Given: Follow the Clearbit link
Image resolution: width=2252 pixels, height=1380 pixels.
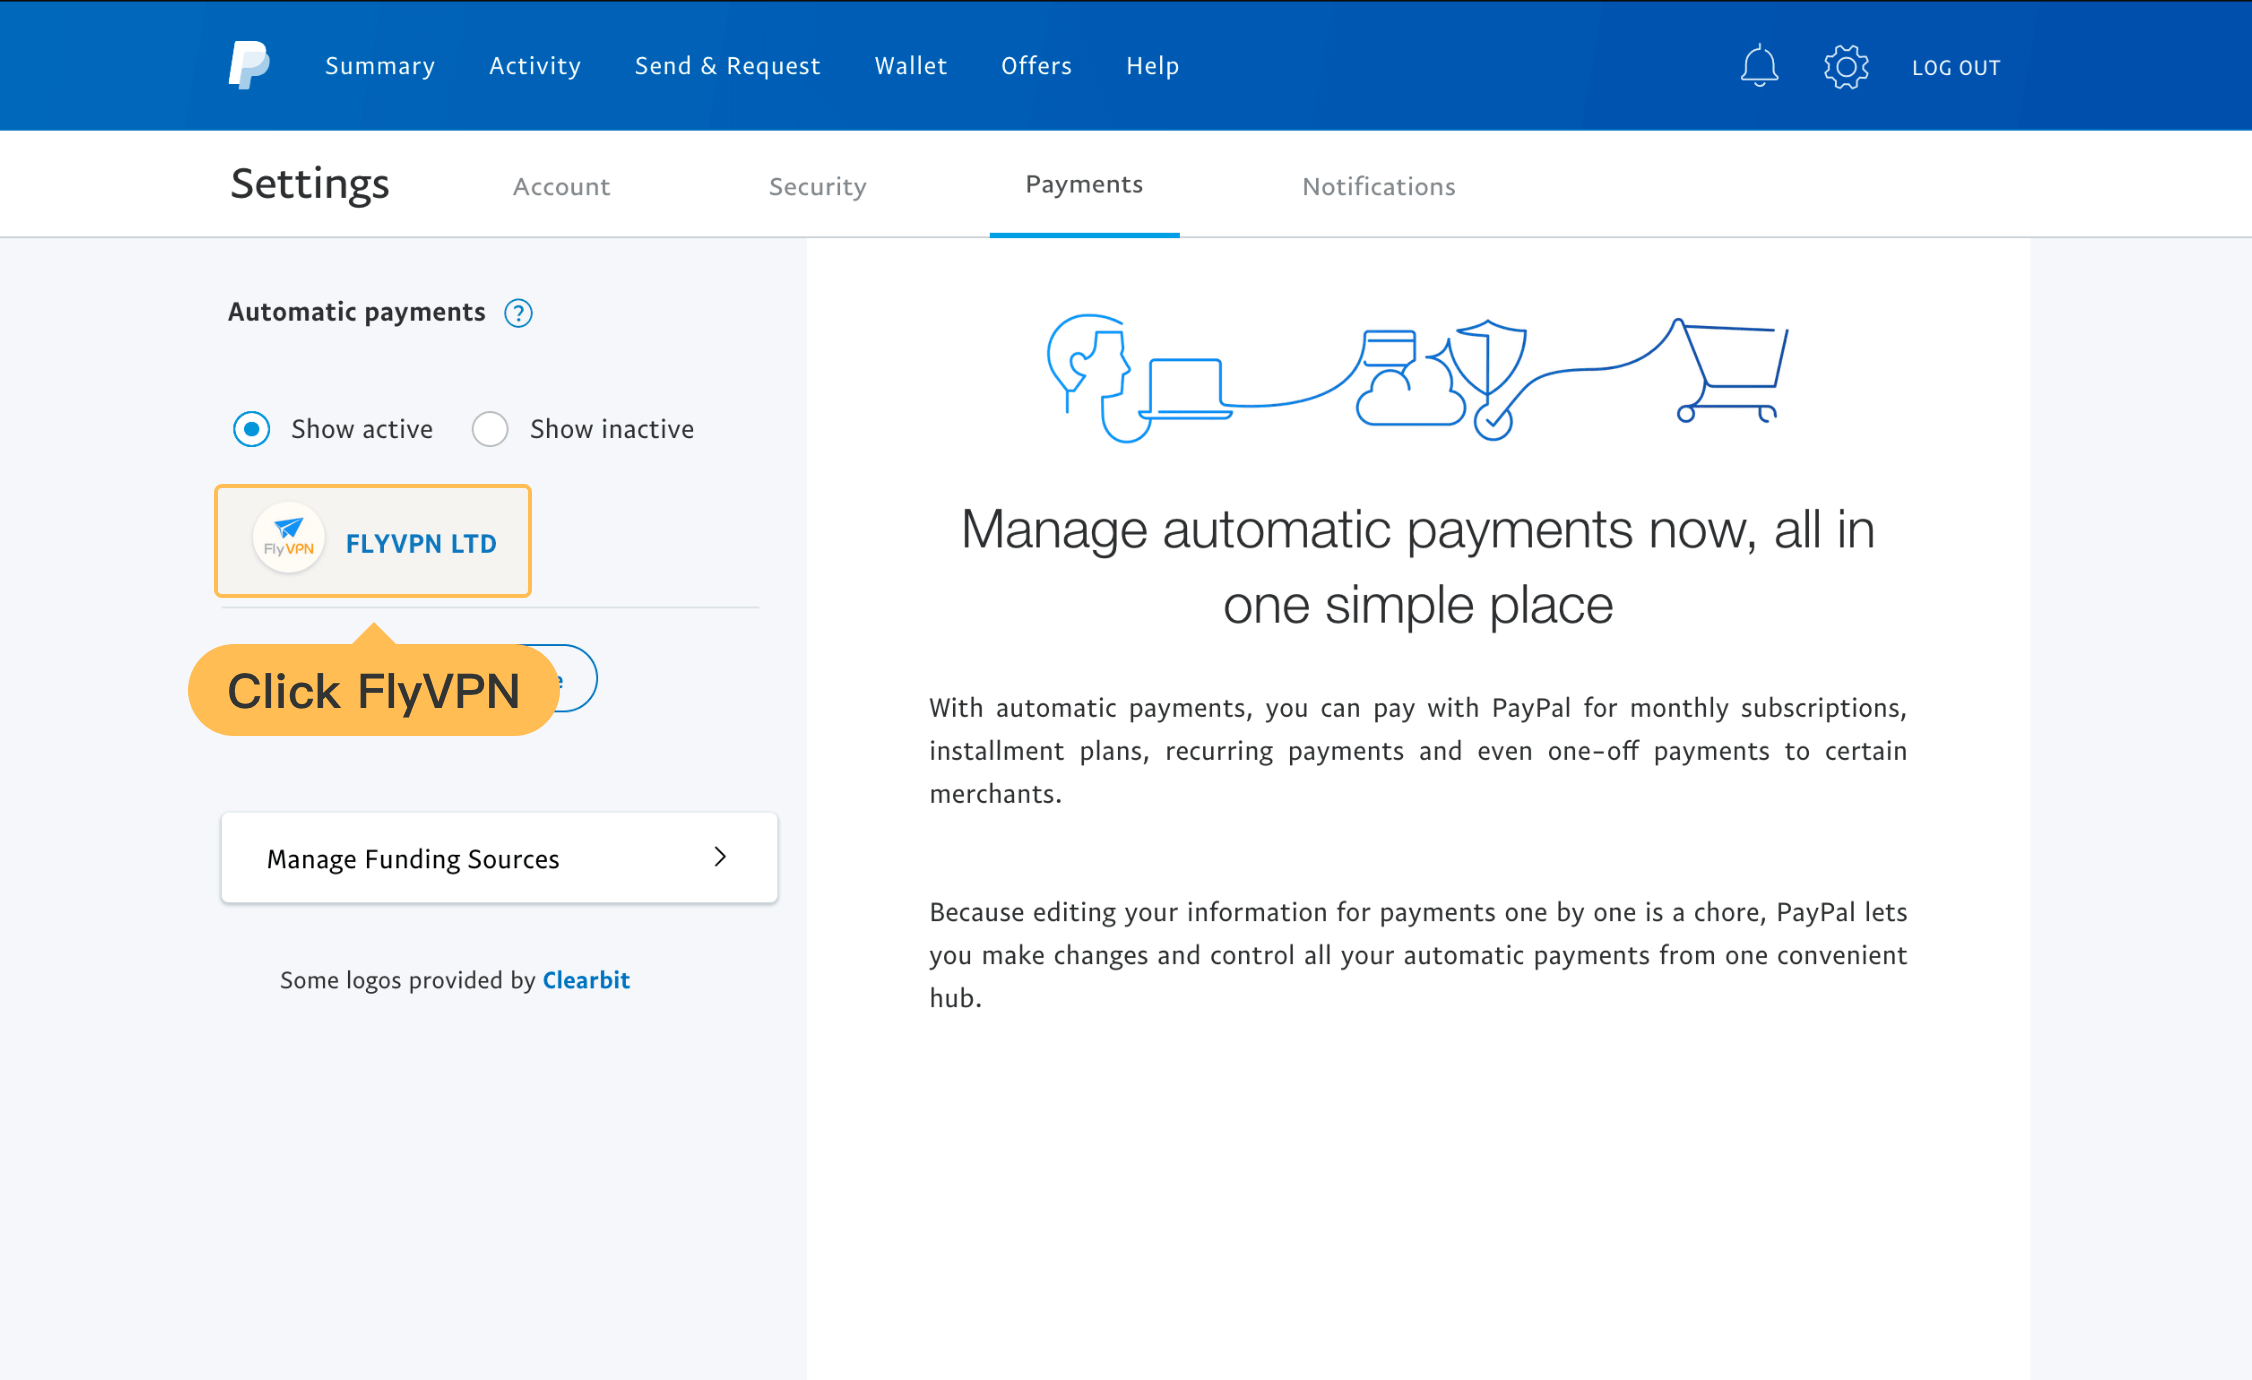Looking at the screenshot, I should (586, 980).
